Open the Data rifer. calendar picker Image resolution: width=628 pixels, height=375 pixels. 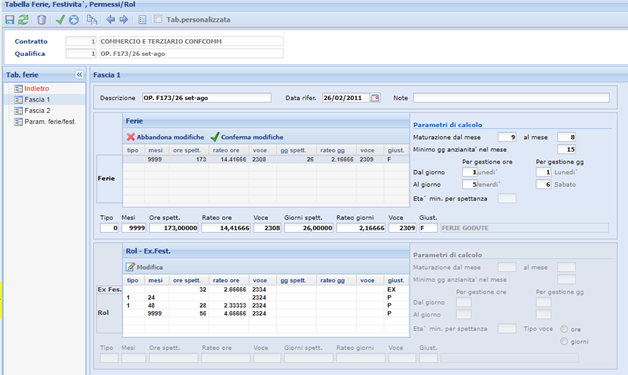click(375, 98)
